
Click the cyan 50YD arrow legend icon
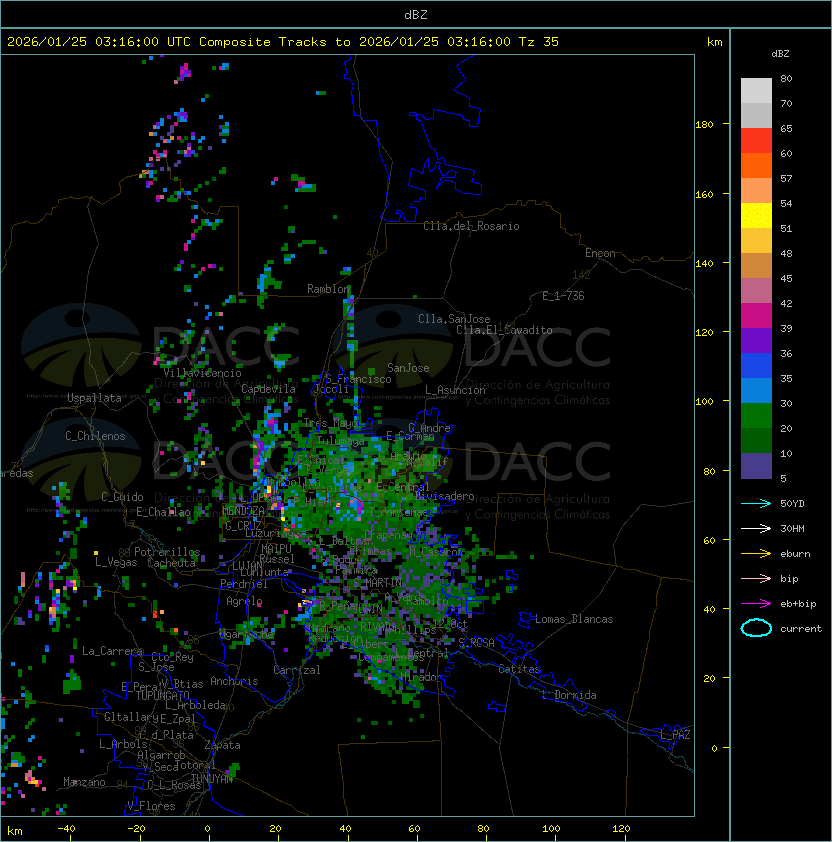pos(756,503)
